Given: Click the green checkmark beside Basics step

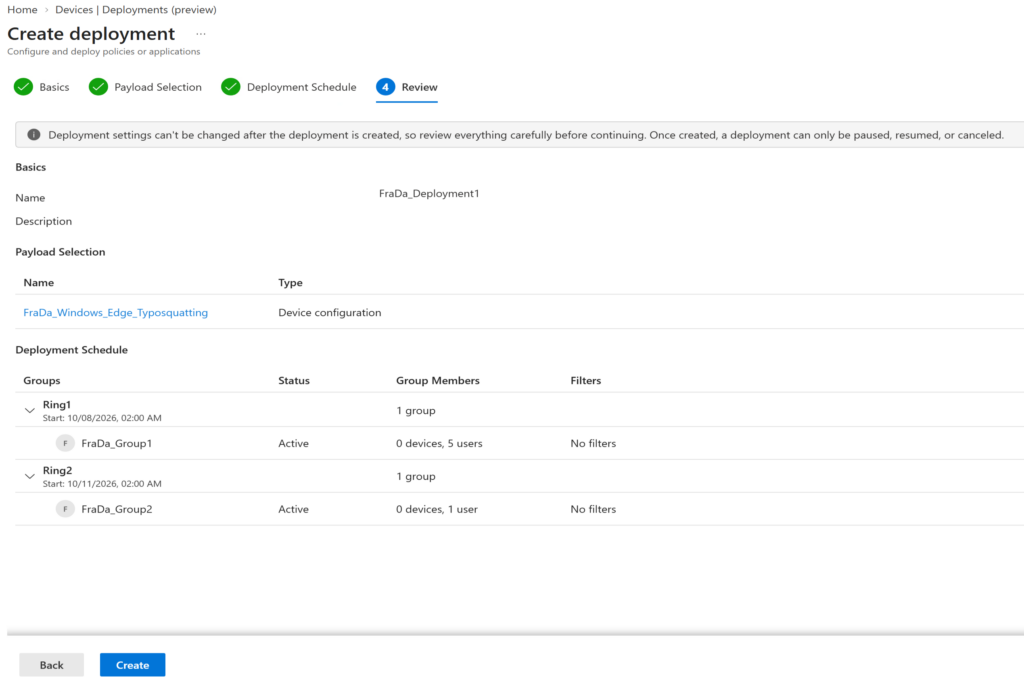Looking at the screenshot, I should 24,87.
